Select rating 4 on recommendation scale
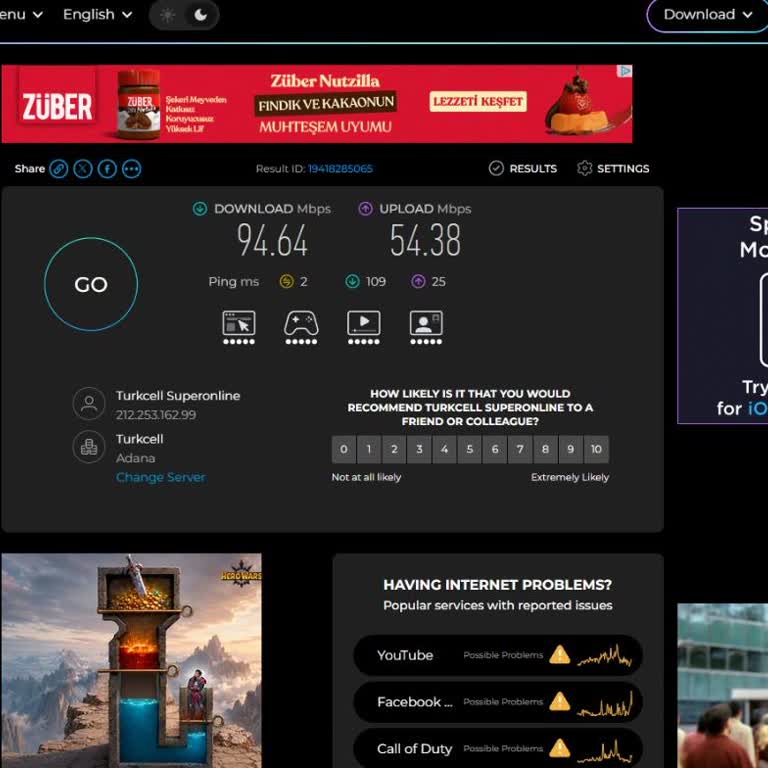Viewport: 768px width, 768px height. click(445, 449)
